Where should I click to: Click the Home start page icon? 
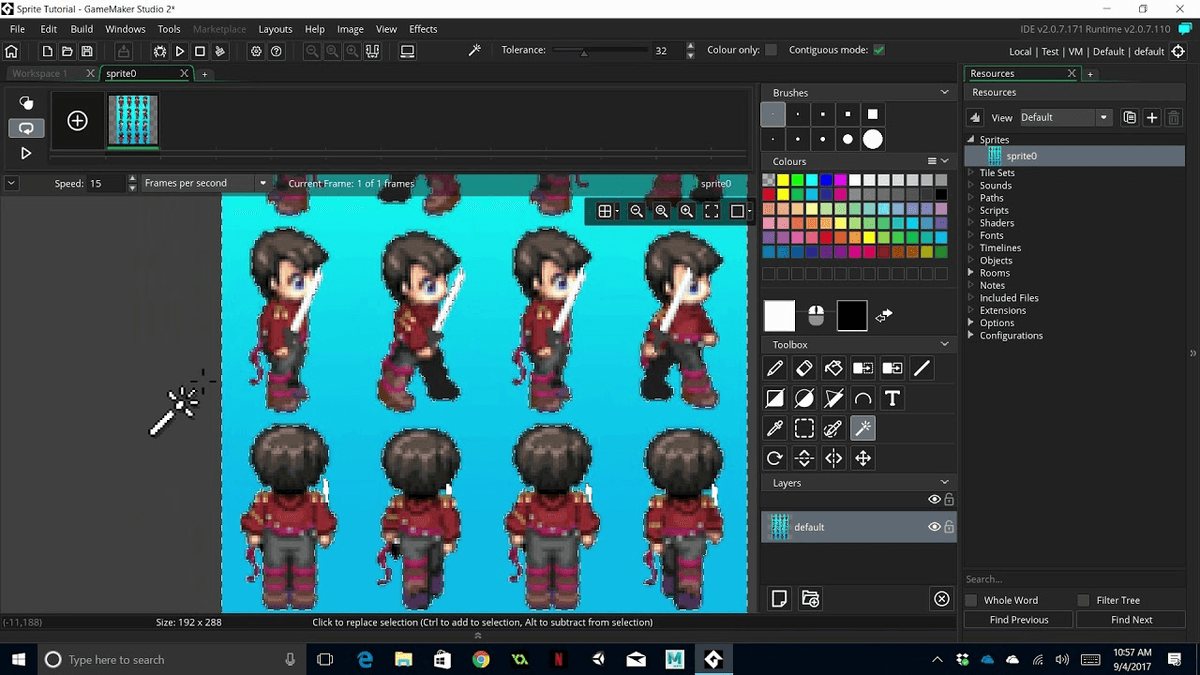tap(12, 51)
